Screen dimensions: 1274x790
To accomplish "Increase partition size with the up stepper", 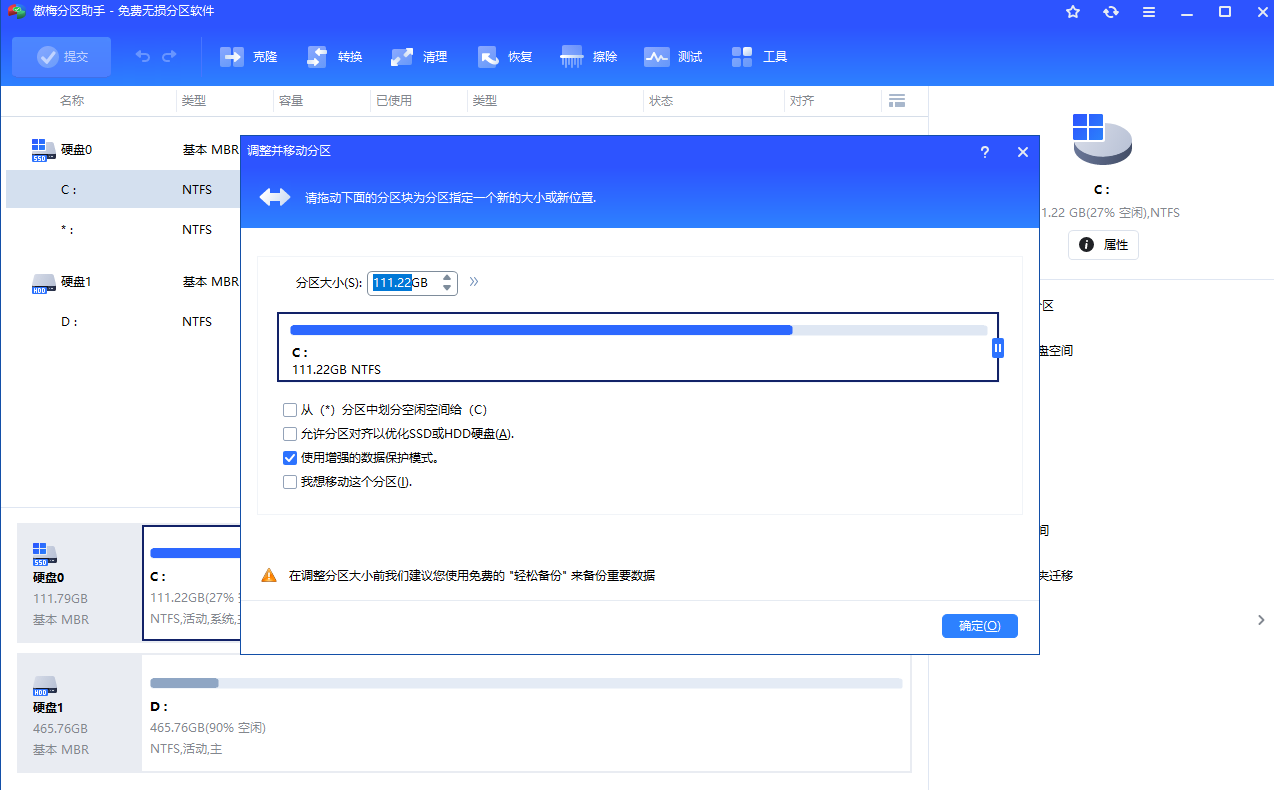I will (x=446, y=278).
